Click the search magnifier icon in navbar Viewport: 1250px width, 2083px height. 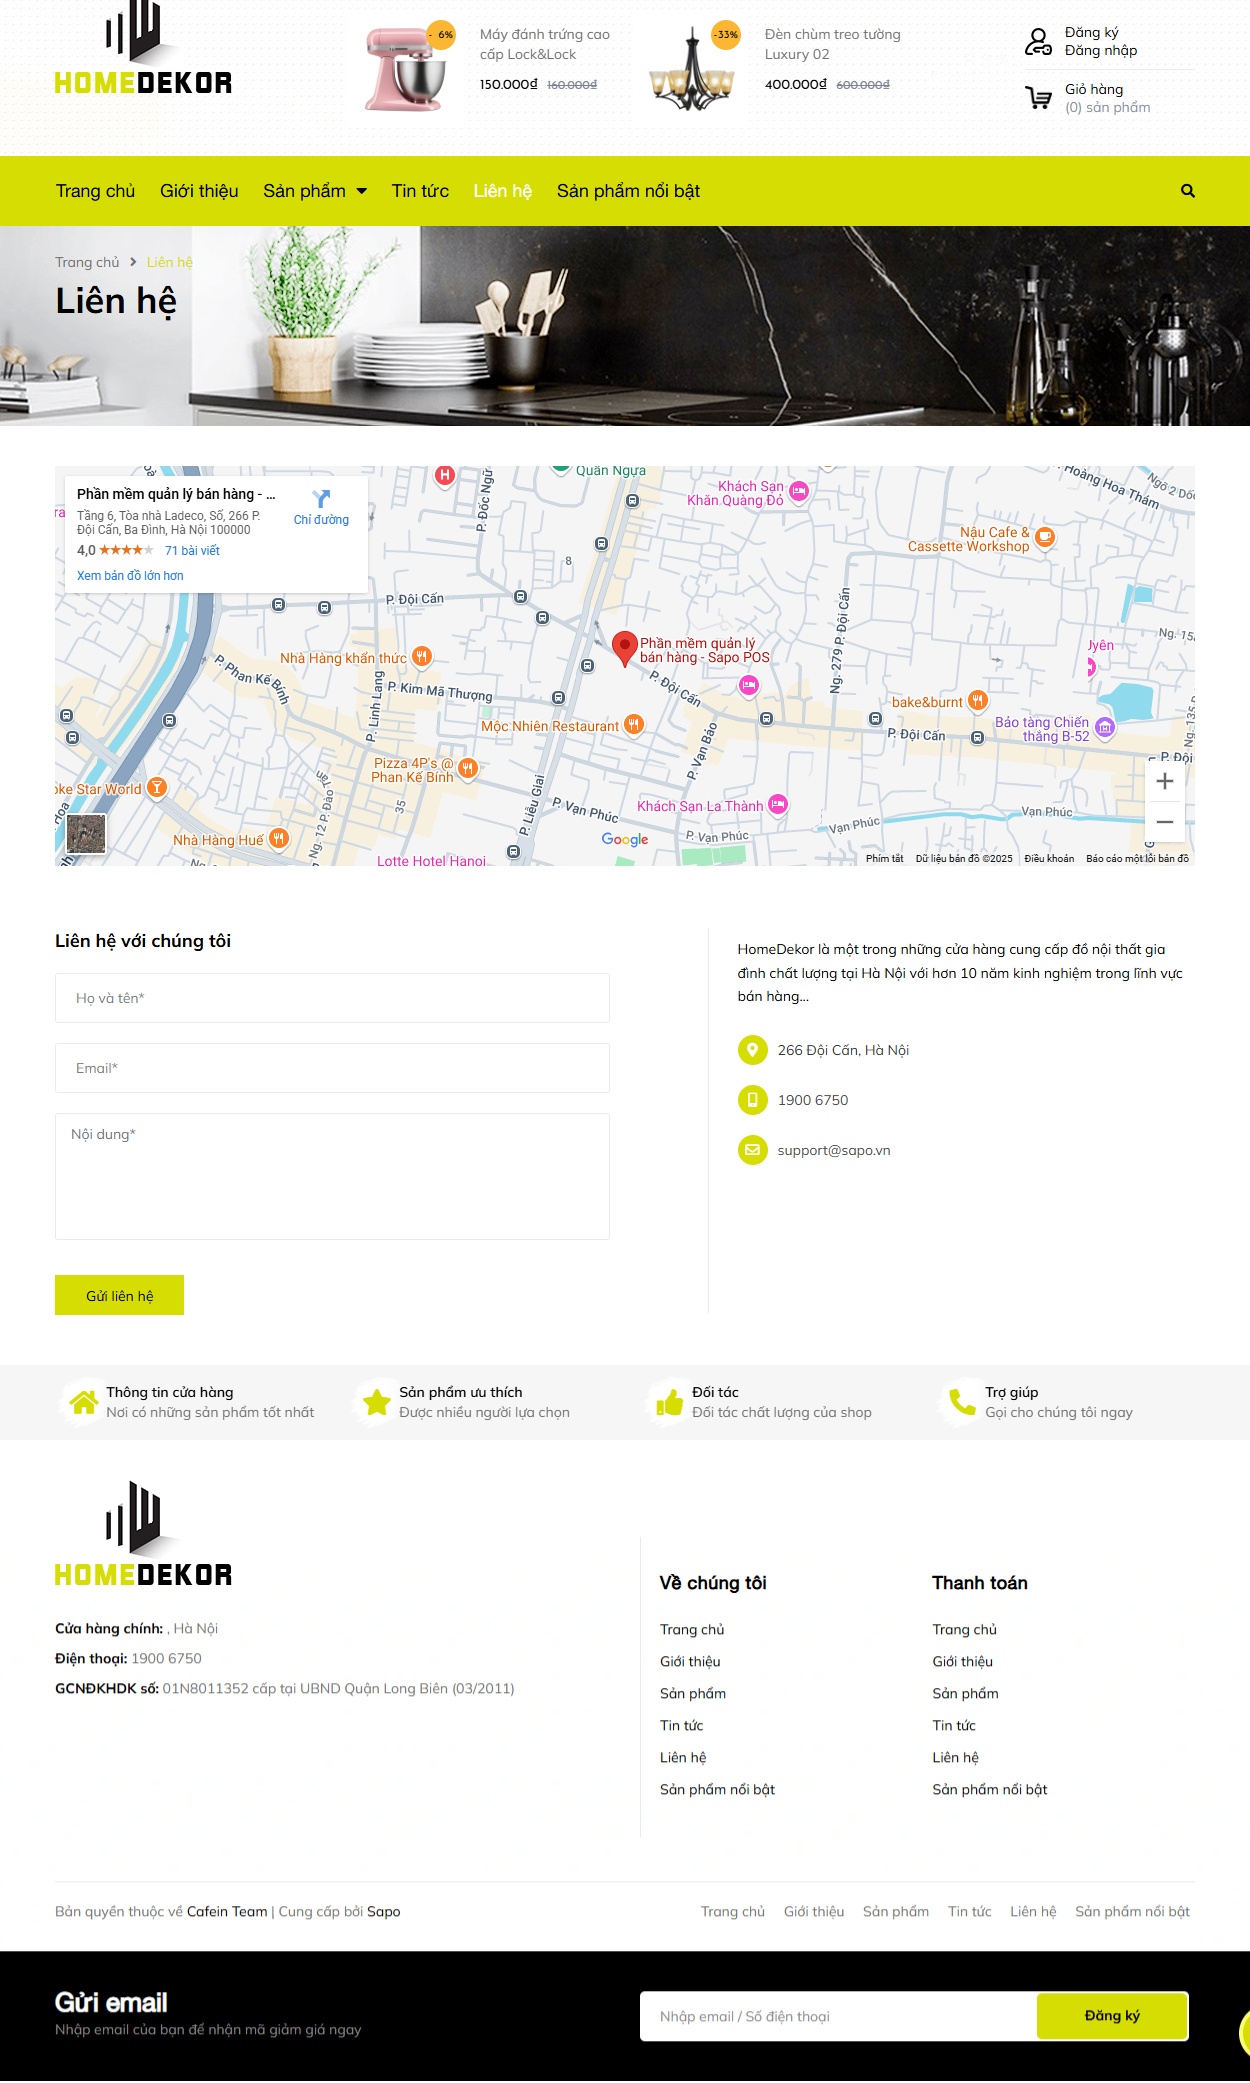(1187, 191)
